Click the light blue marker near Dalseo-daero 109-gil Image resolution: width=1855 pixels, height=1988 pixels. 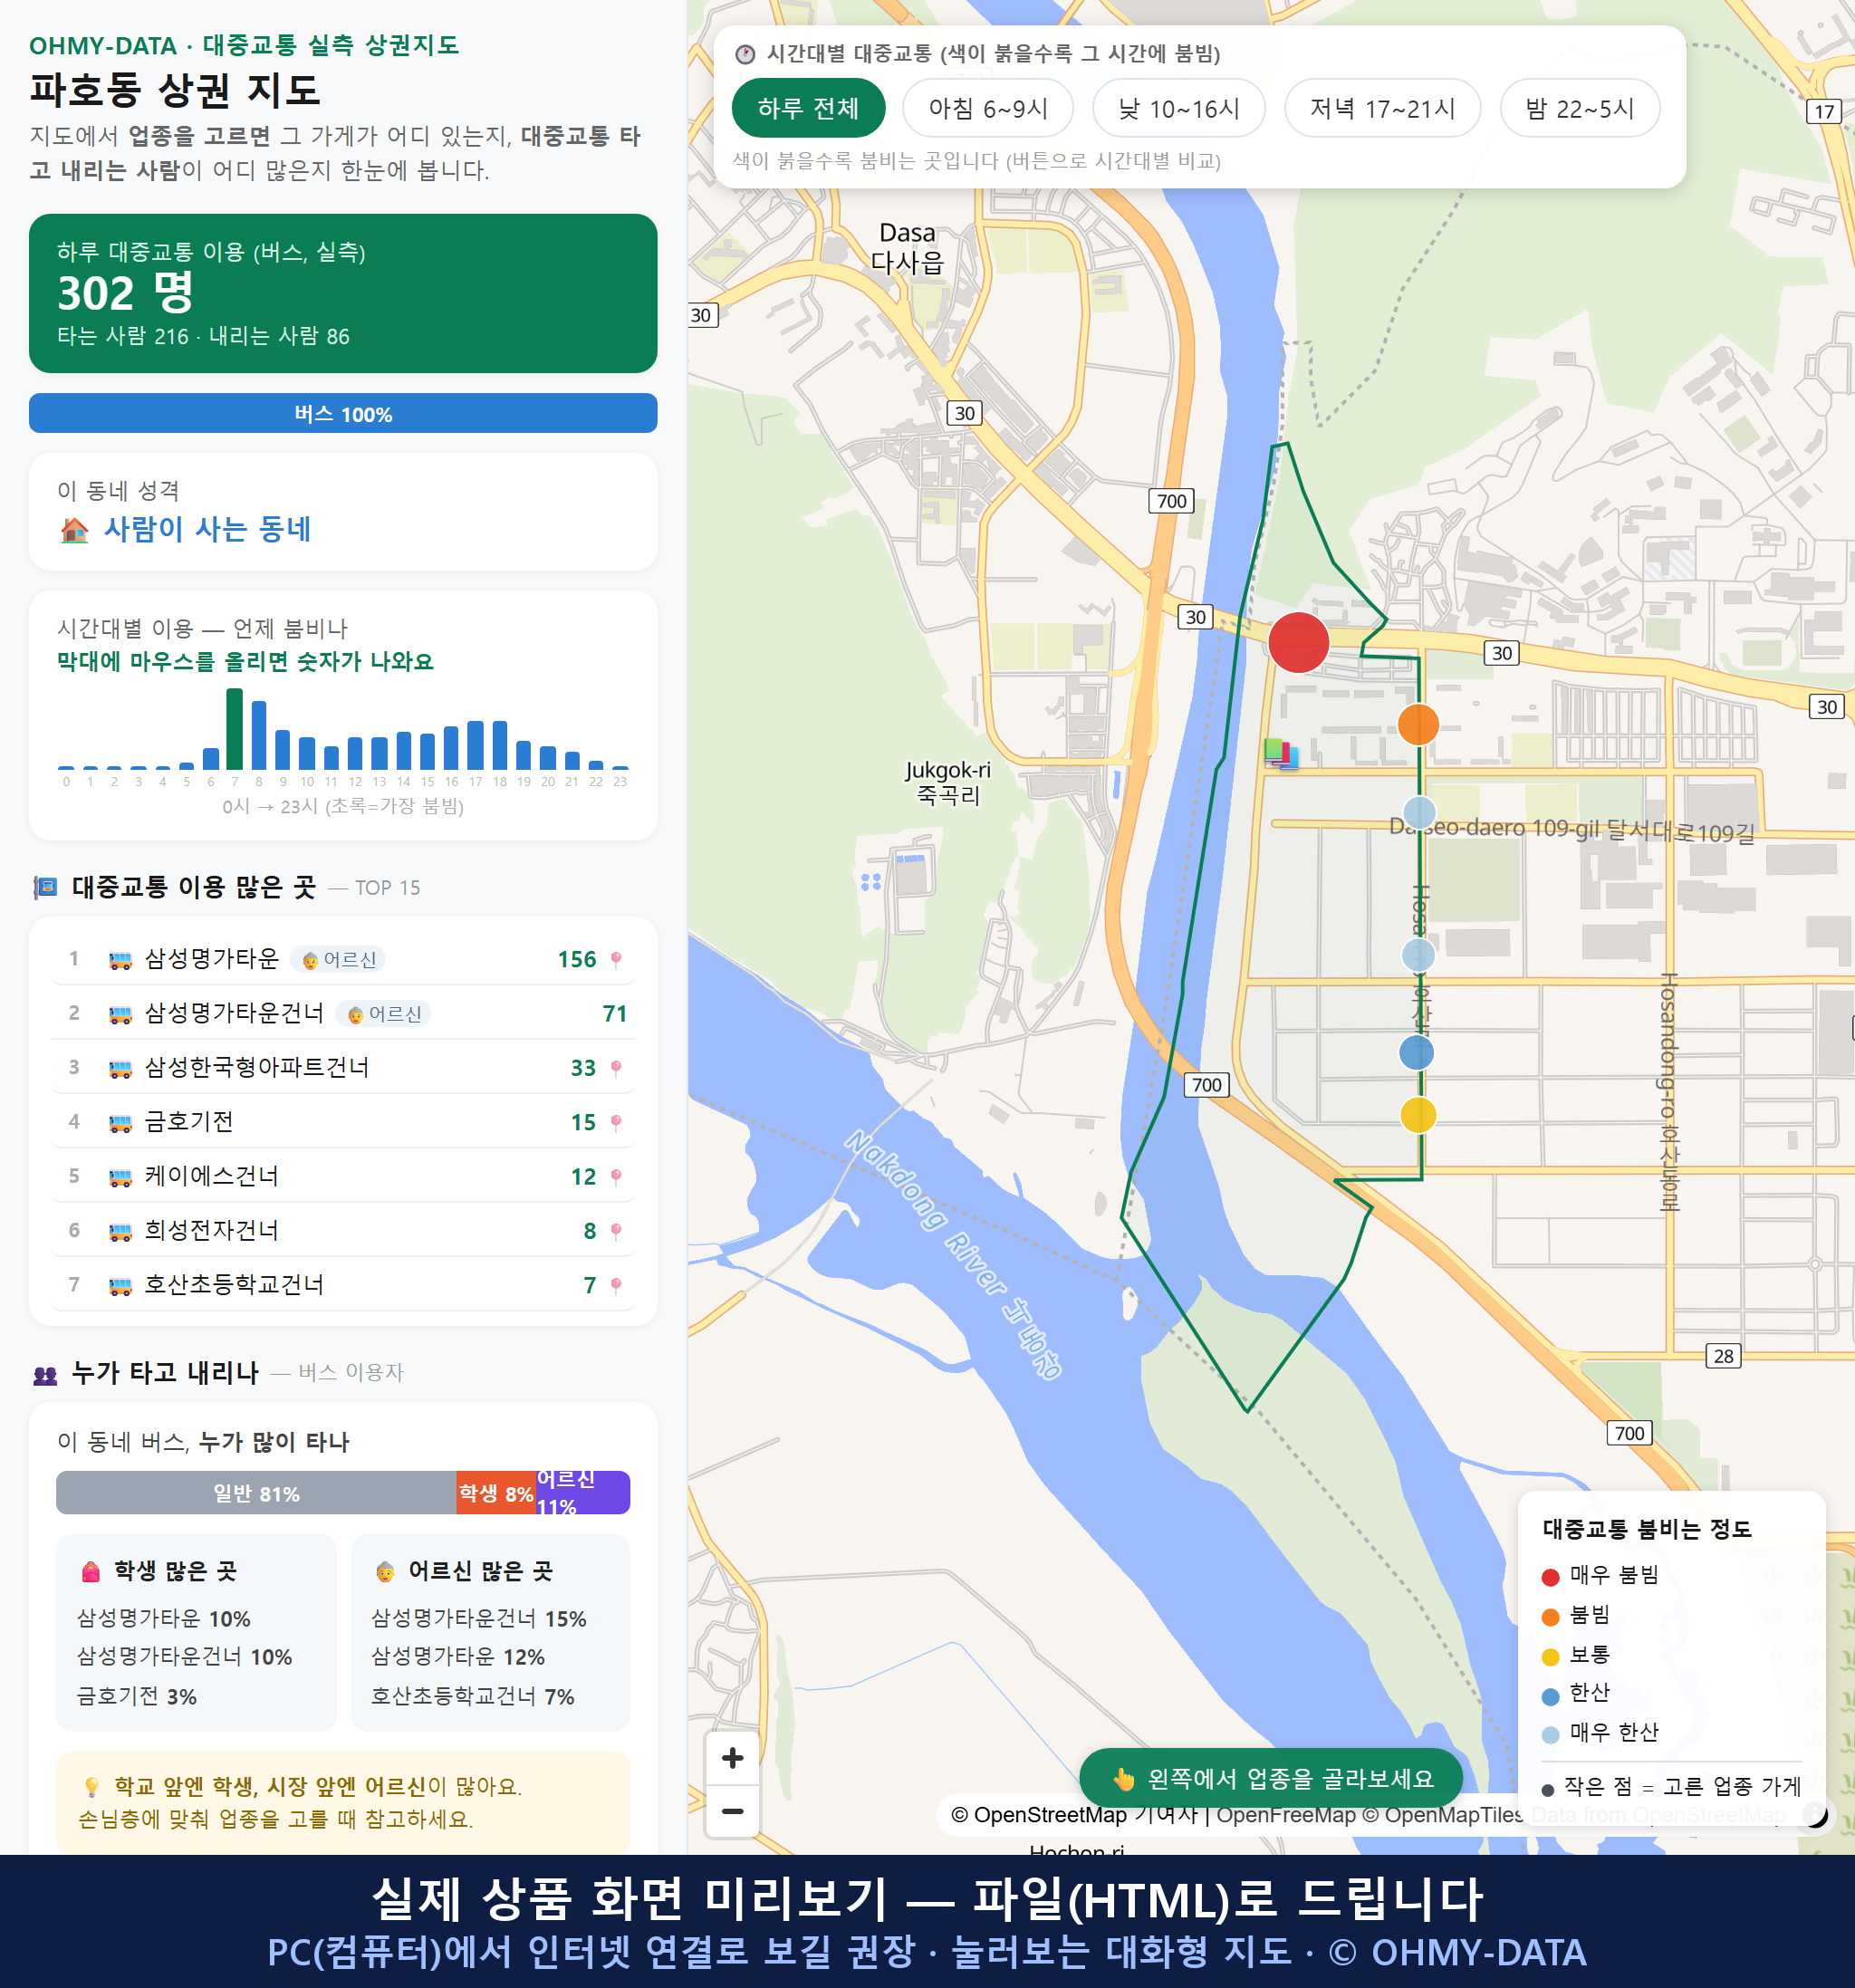click(x=1419, y=812)
